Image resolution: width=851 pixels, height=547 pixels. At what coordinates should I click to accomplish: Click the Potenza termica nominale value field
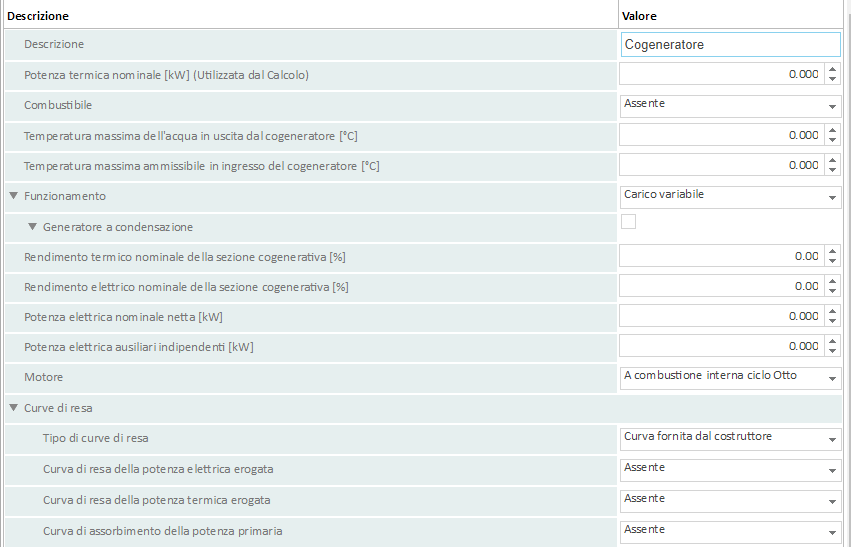coord(722,74)
